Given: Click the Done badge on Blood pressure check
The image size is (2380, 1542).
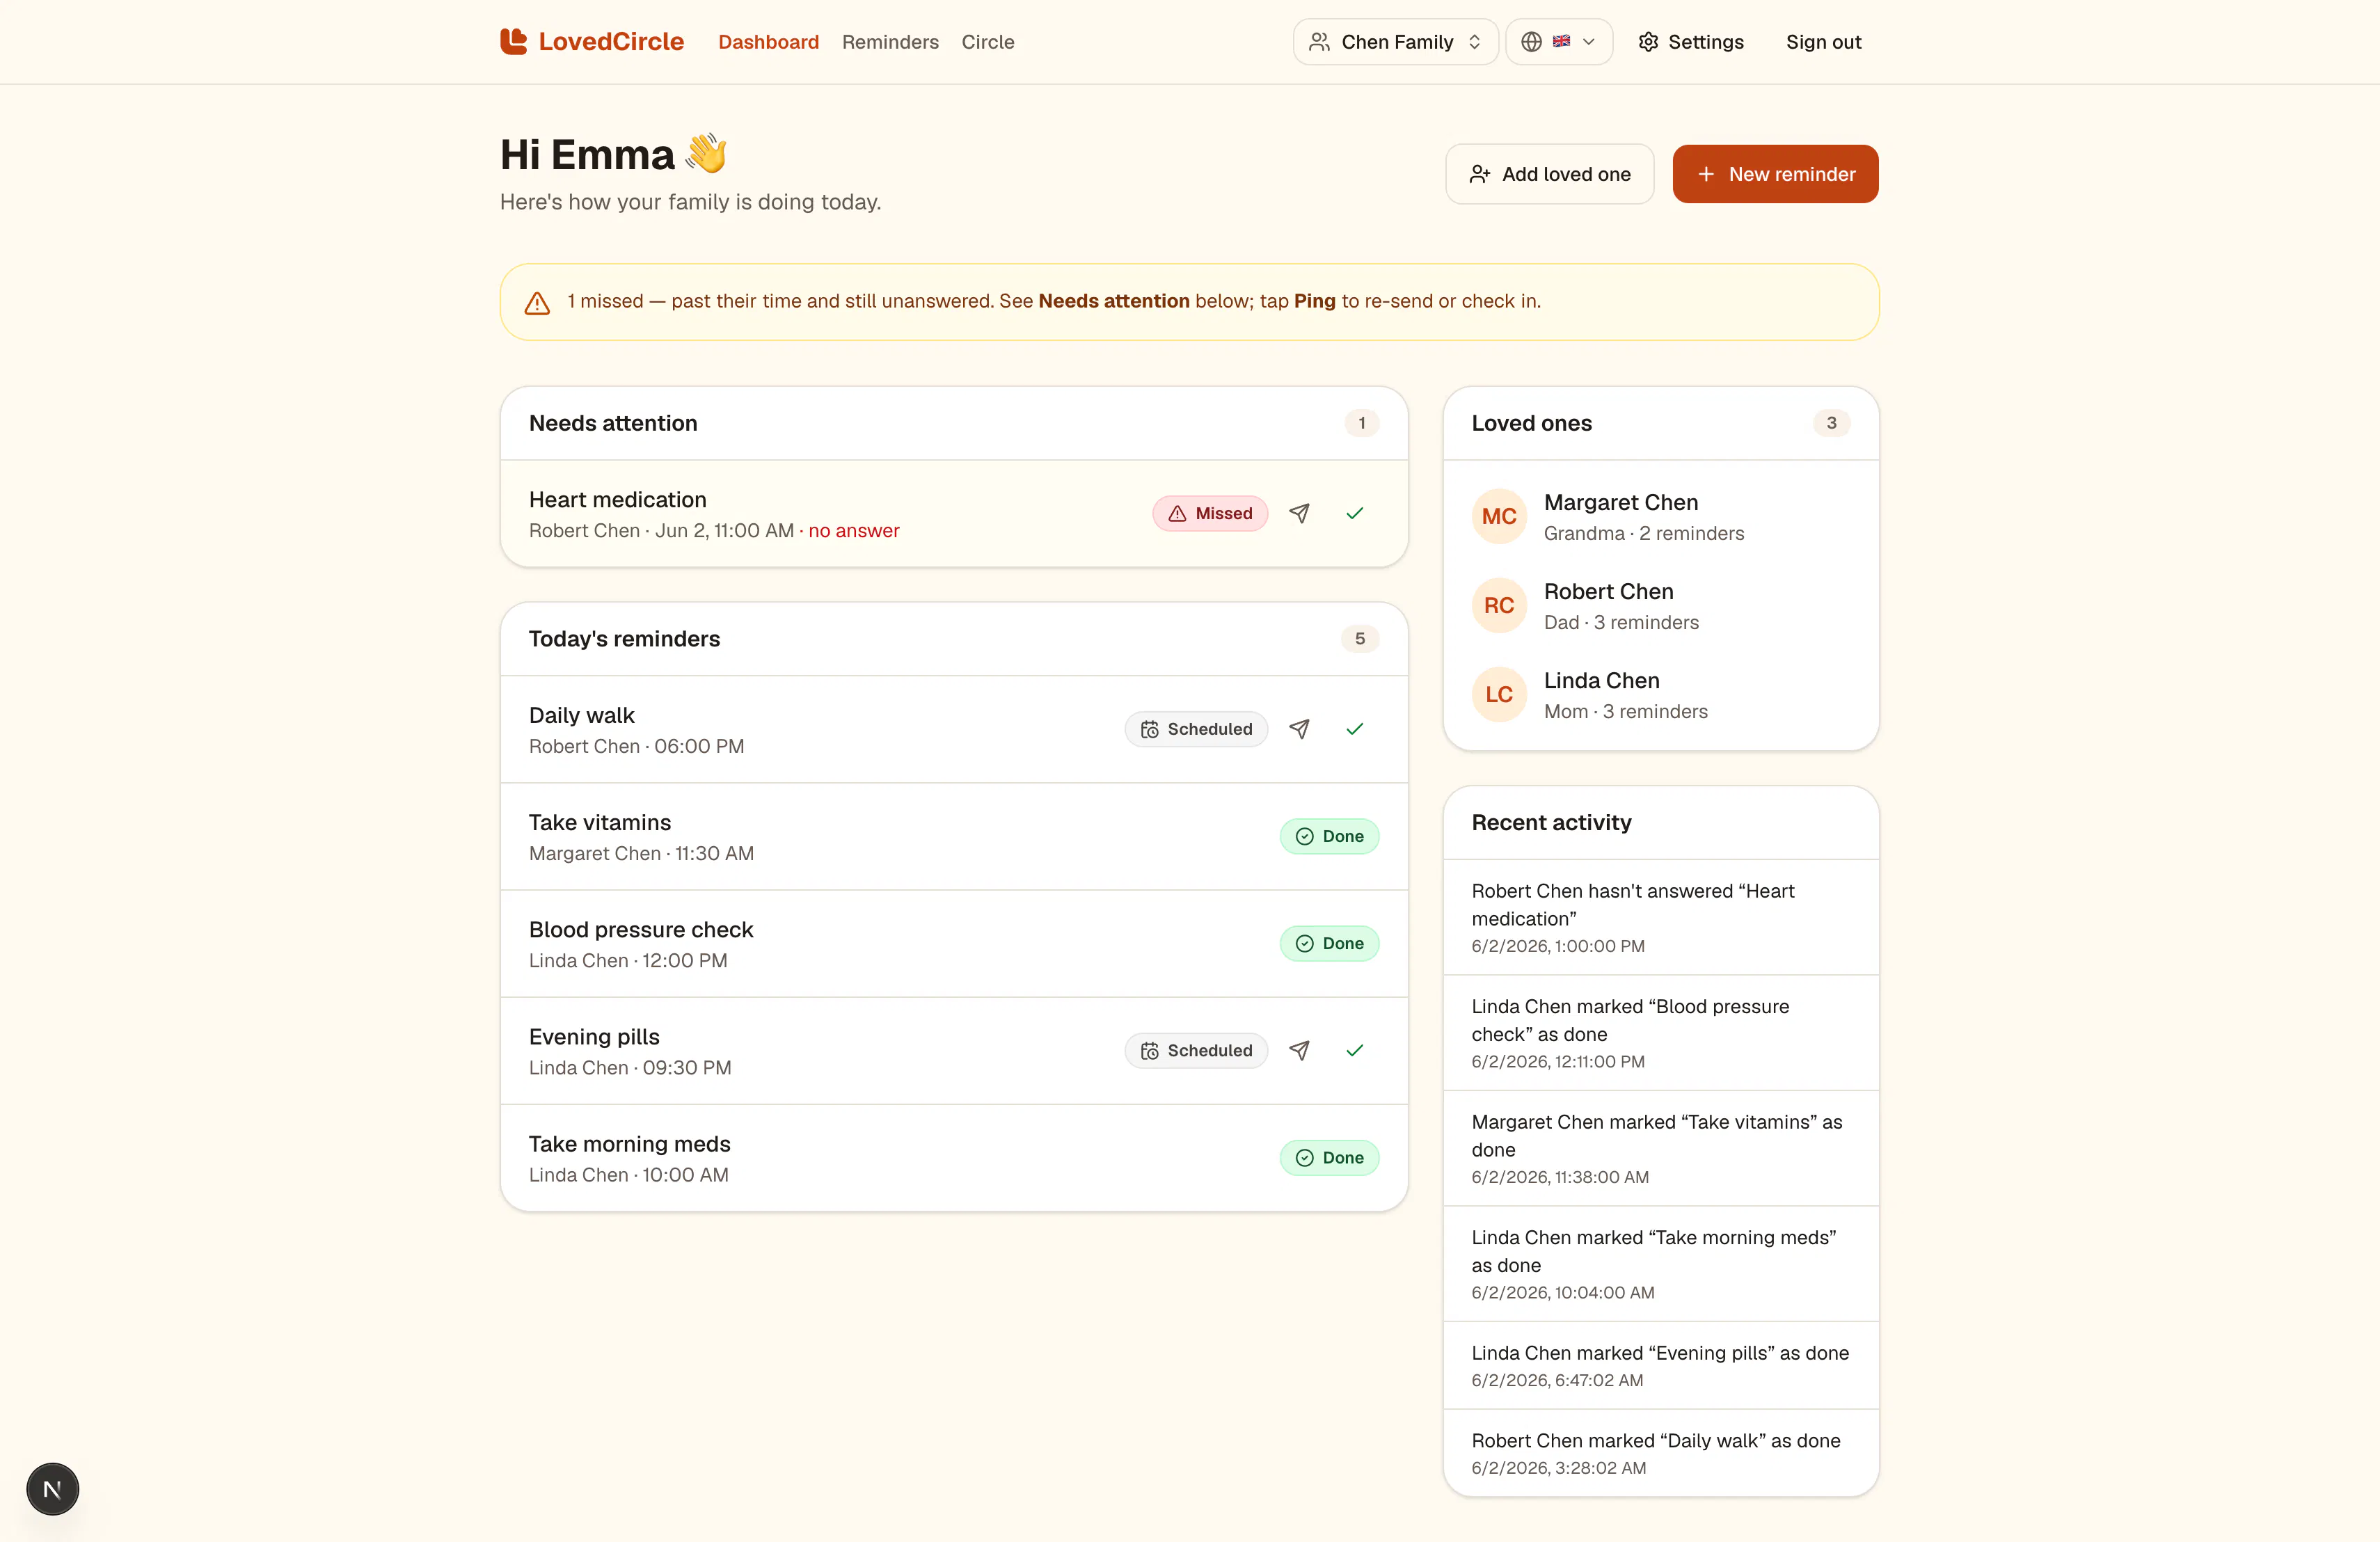Looking at the screenshot, I should coord(1329,943).
